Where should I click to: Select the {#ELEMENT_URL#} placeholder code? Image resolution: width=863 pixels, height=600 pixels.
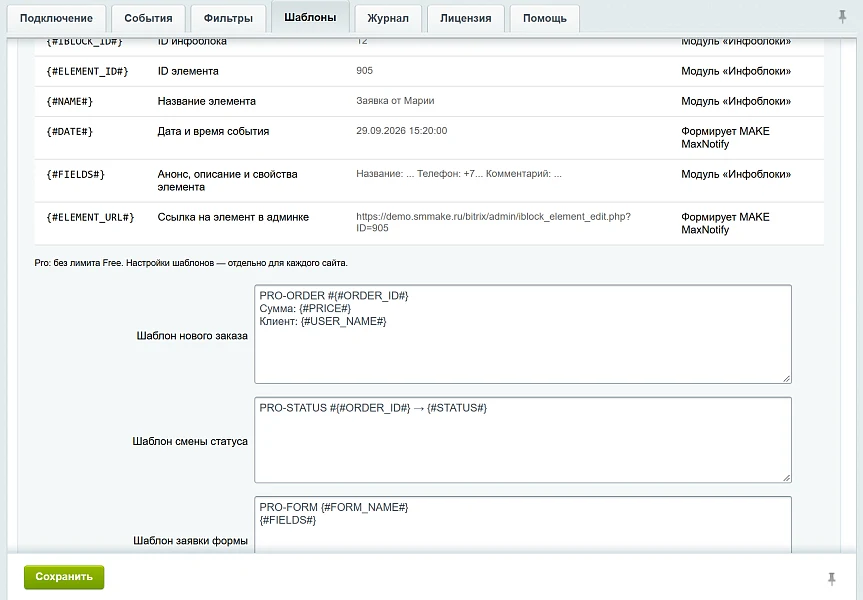90,218
